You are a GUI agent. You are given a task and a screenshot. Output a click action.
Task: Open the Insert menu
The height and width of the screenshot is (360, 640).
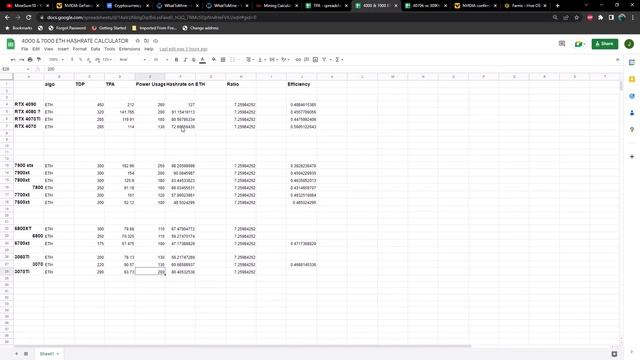[x=63, y=49]
